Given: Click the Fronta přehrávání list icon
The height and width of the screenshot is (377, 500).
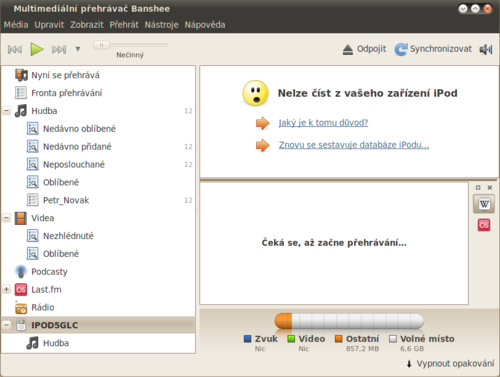Looking at the screenshot, I should click(x=21, y=93).
